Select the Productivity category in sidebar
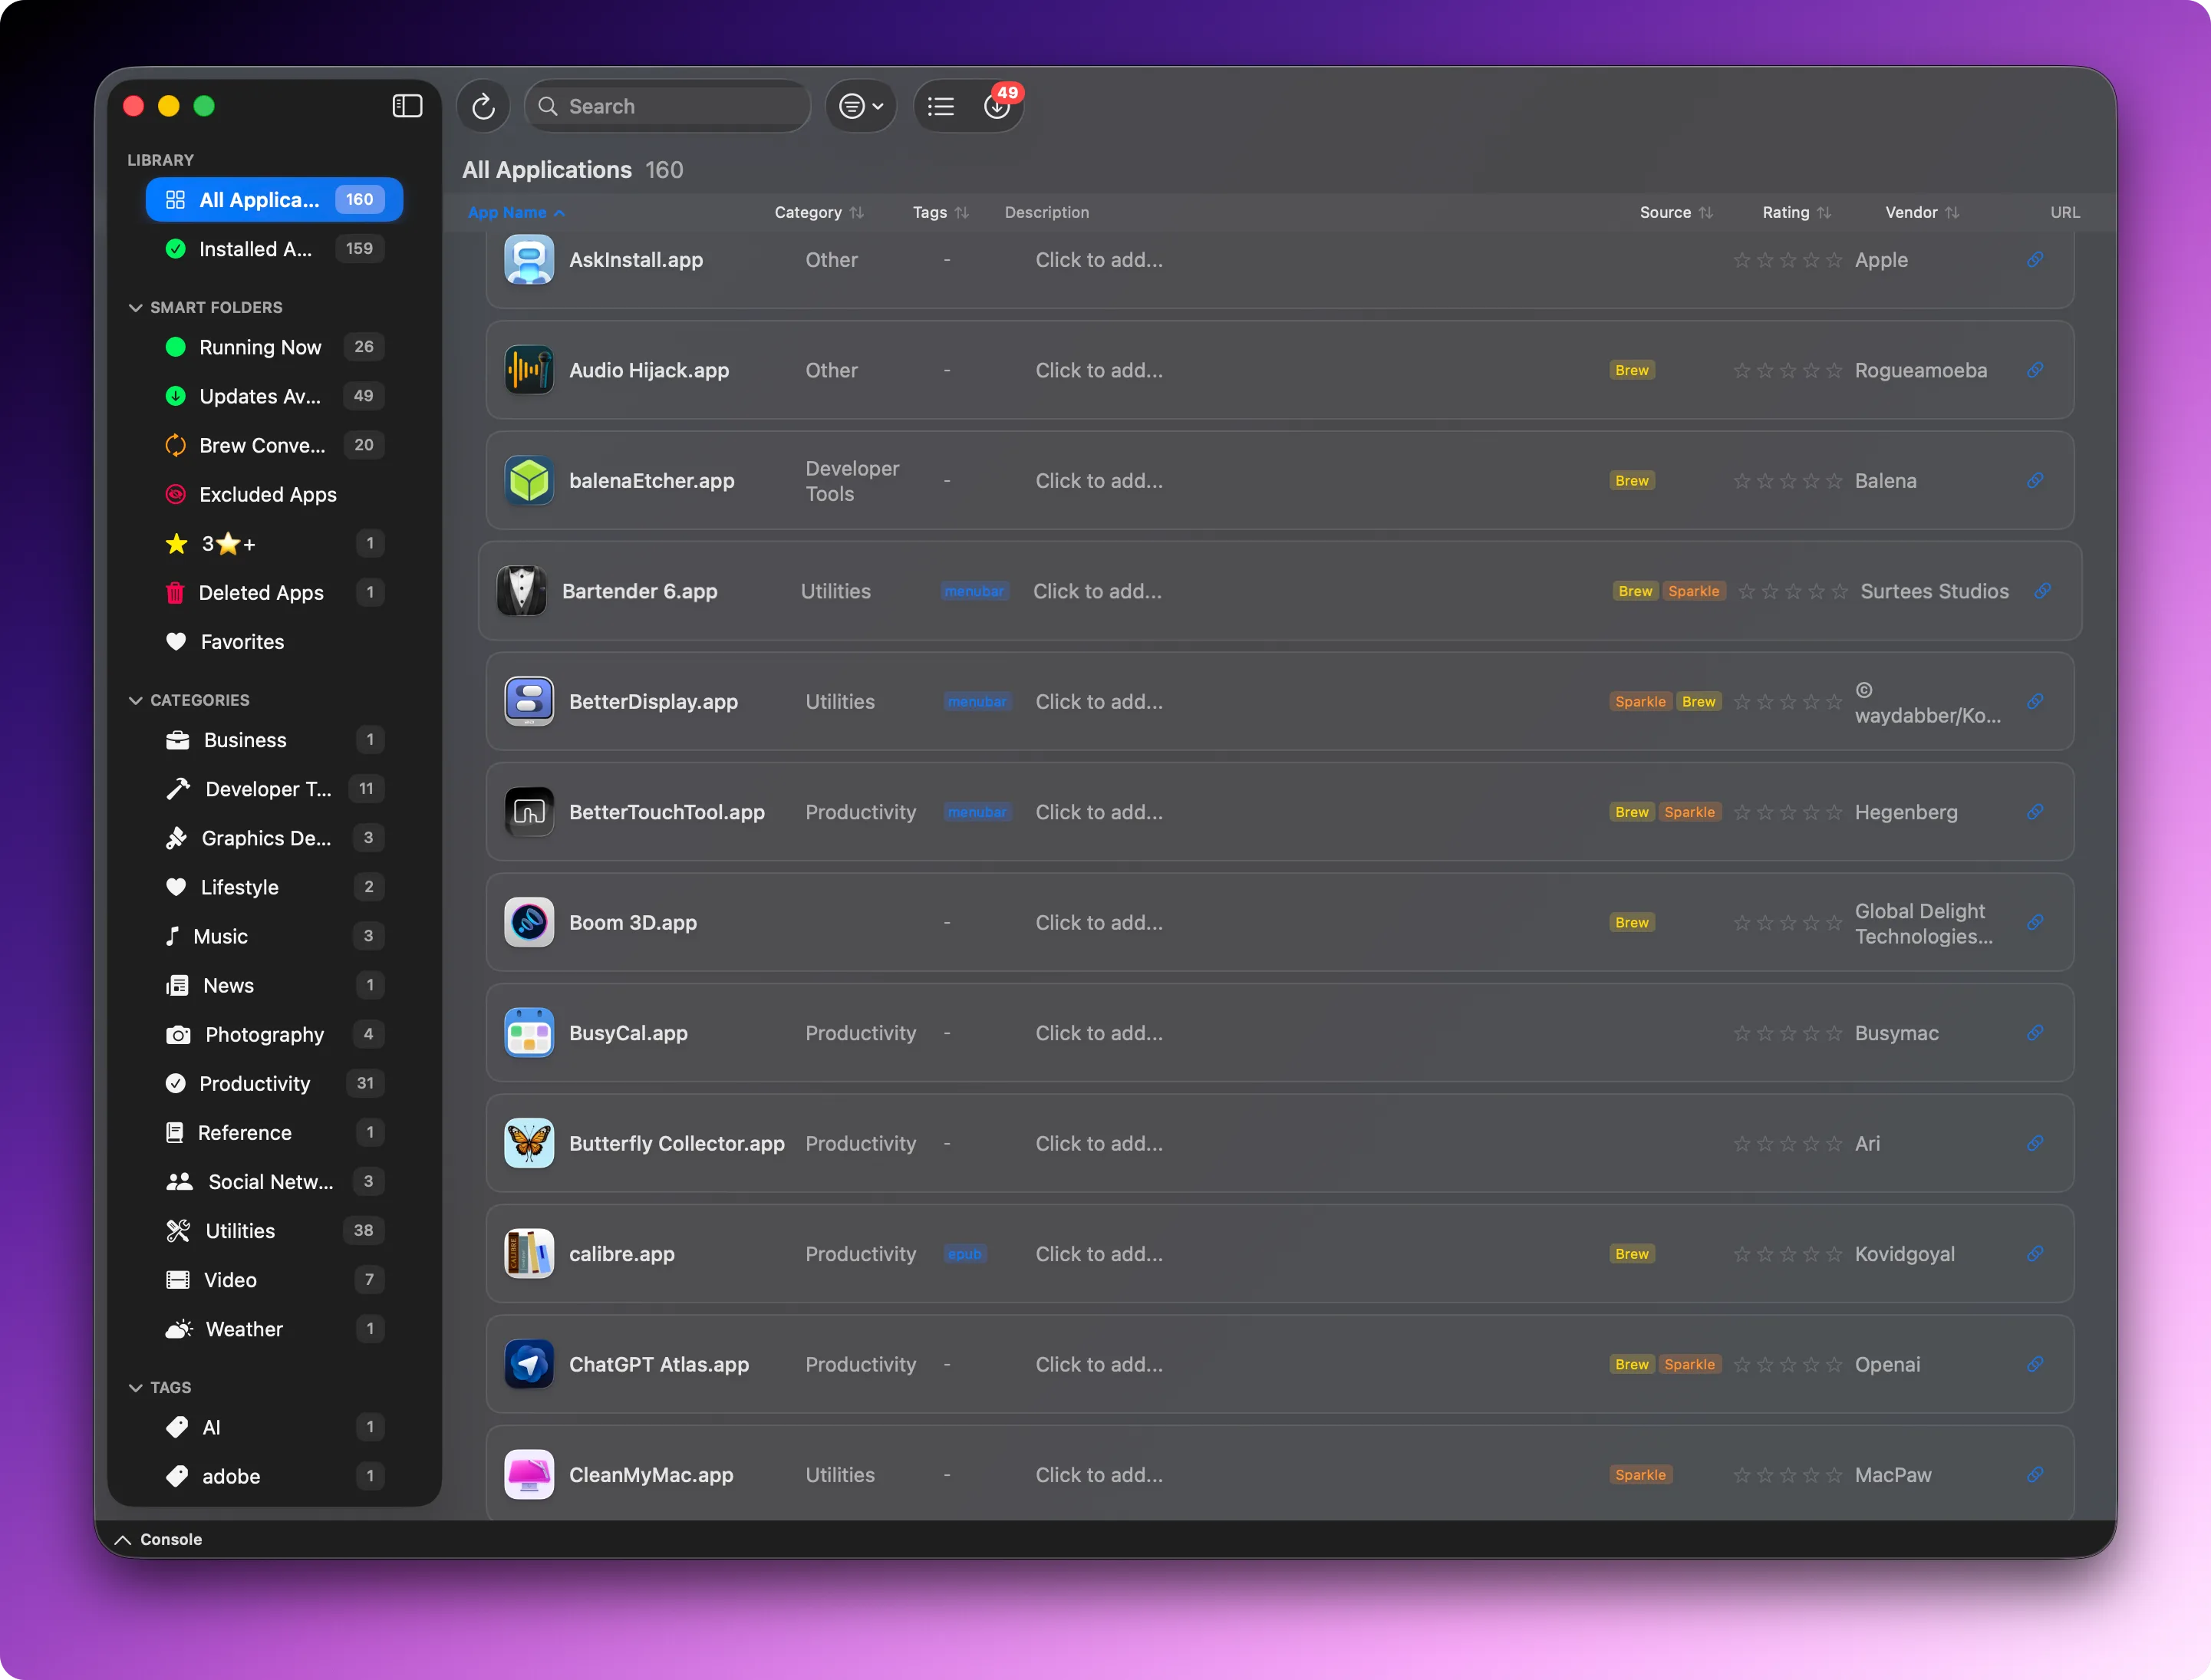Viewport: 2211px width, 1680px height. pos(274,1083)
